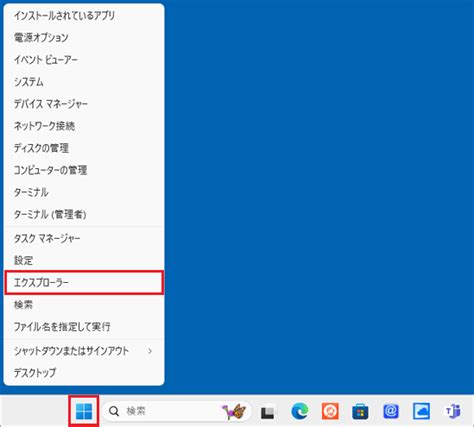The image size is (474, 427).
Task: Open the cloud photo app icon
Action: [421, 411]
